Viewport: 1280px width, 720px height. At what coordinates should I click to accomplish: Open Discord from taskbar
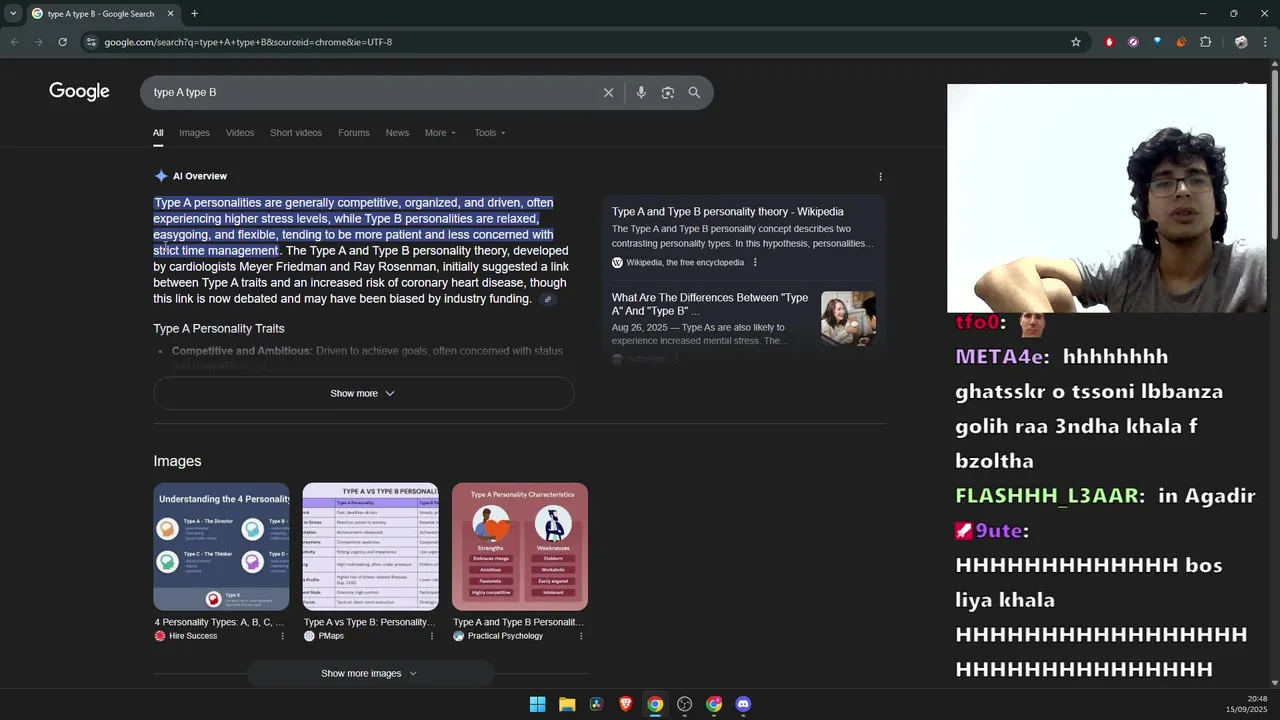743,704
